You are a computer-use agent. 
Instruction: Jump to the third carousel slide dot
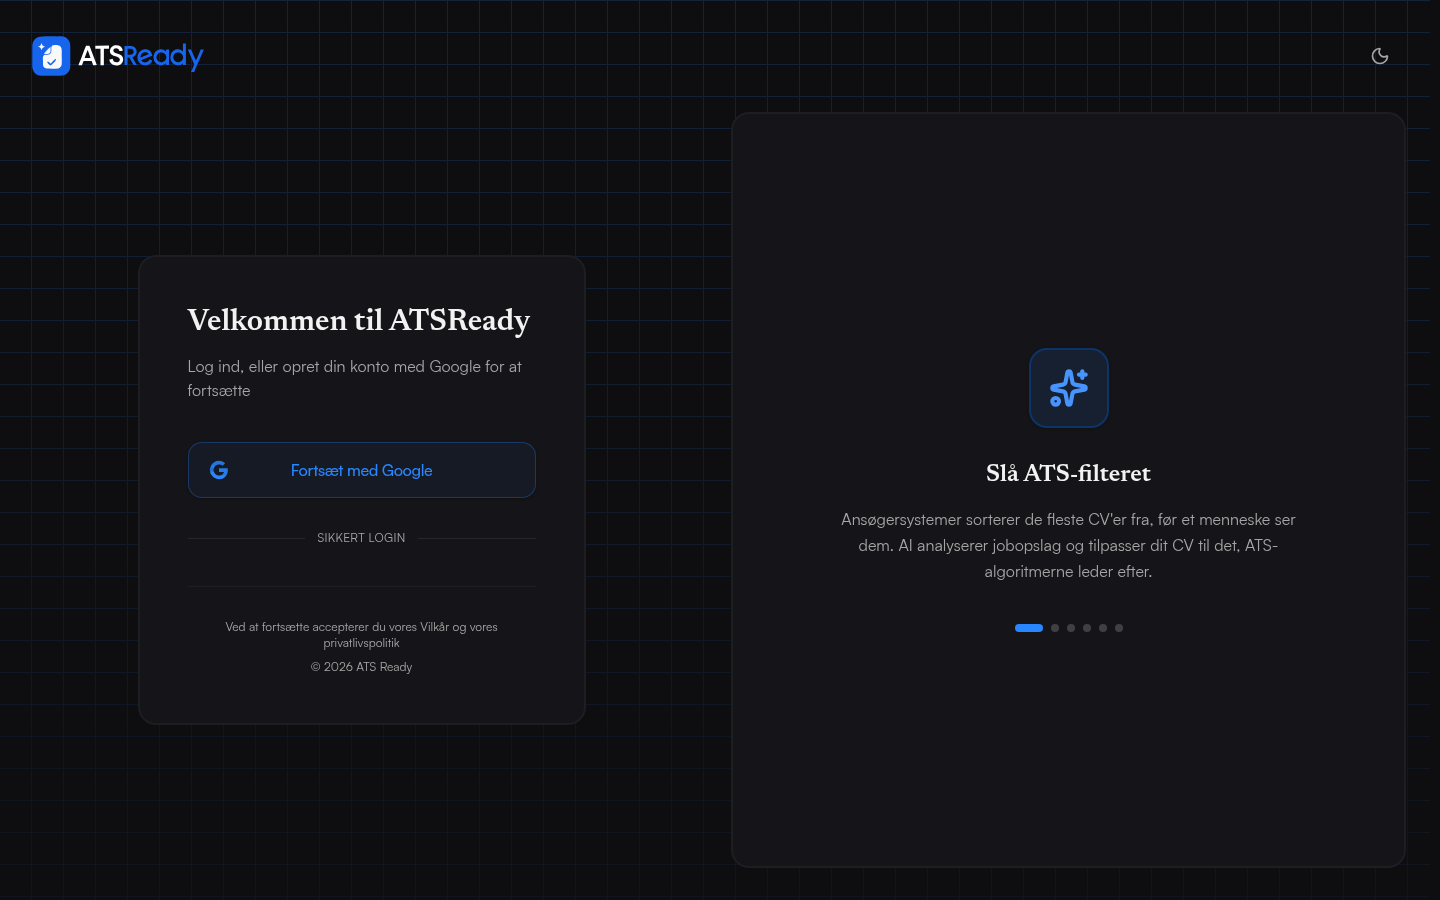pyautogui.click(x=1071, y=628)
